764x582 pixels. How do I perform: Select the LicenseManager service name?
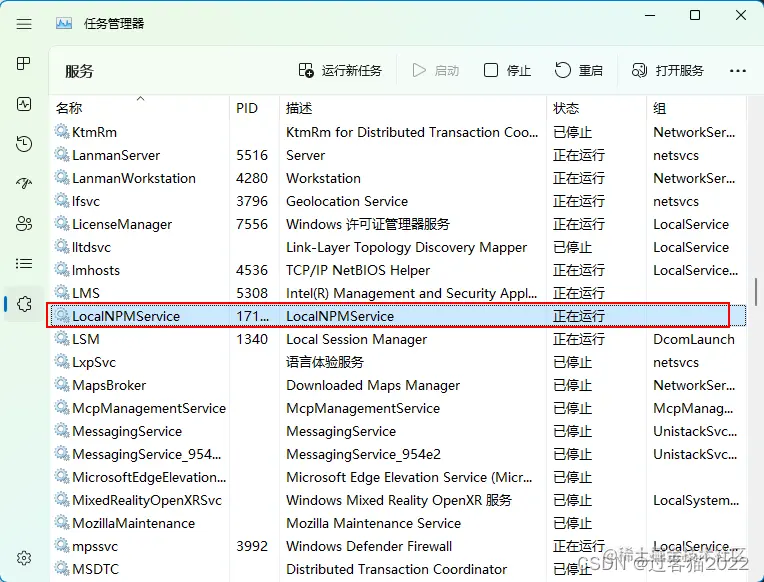tap(122, 224)
